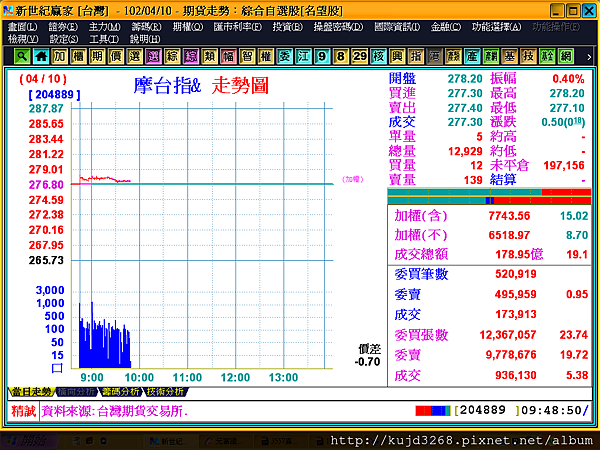Open the 設定(S) menu
Image resolution: width=600 pixels, height=450 pixels.
pyautogui.click(x=64, y=39)
